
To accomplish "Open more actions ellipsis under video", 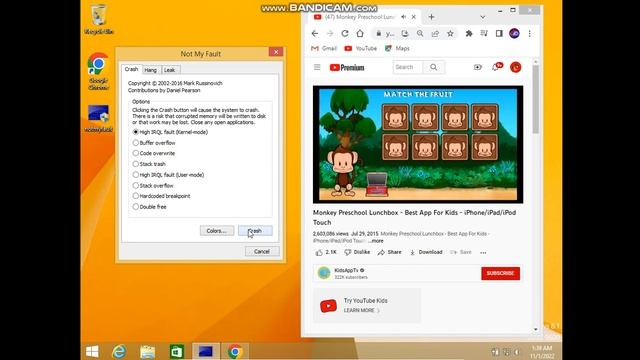I will coord(483,253).
